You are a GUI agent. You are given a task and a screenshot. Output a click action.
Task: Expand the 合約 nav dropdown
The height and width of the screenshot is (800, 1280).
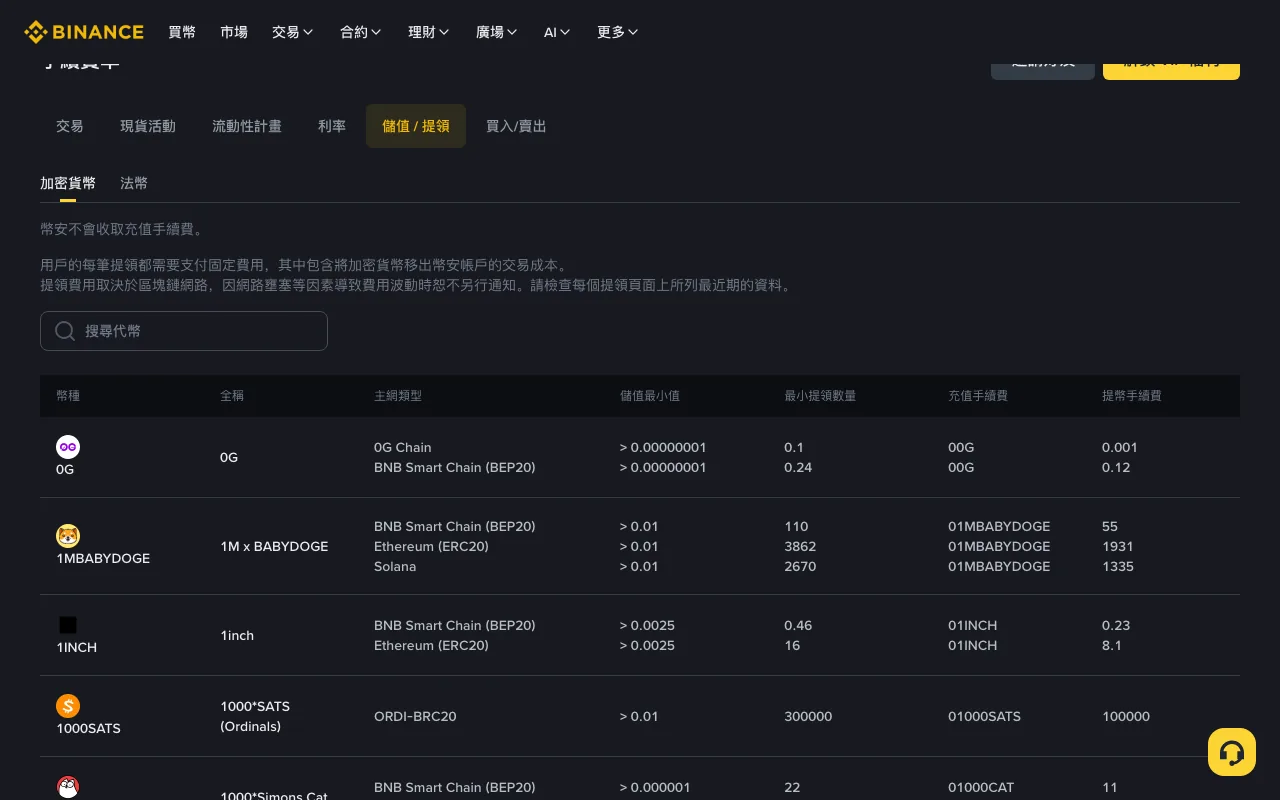coord(360,32)
